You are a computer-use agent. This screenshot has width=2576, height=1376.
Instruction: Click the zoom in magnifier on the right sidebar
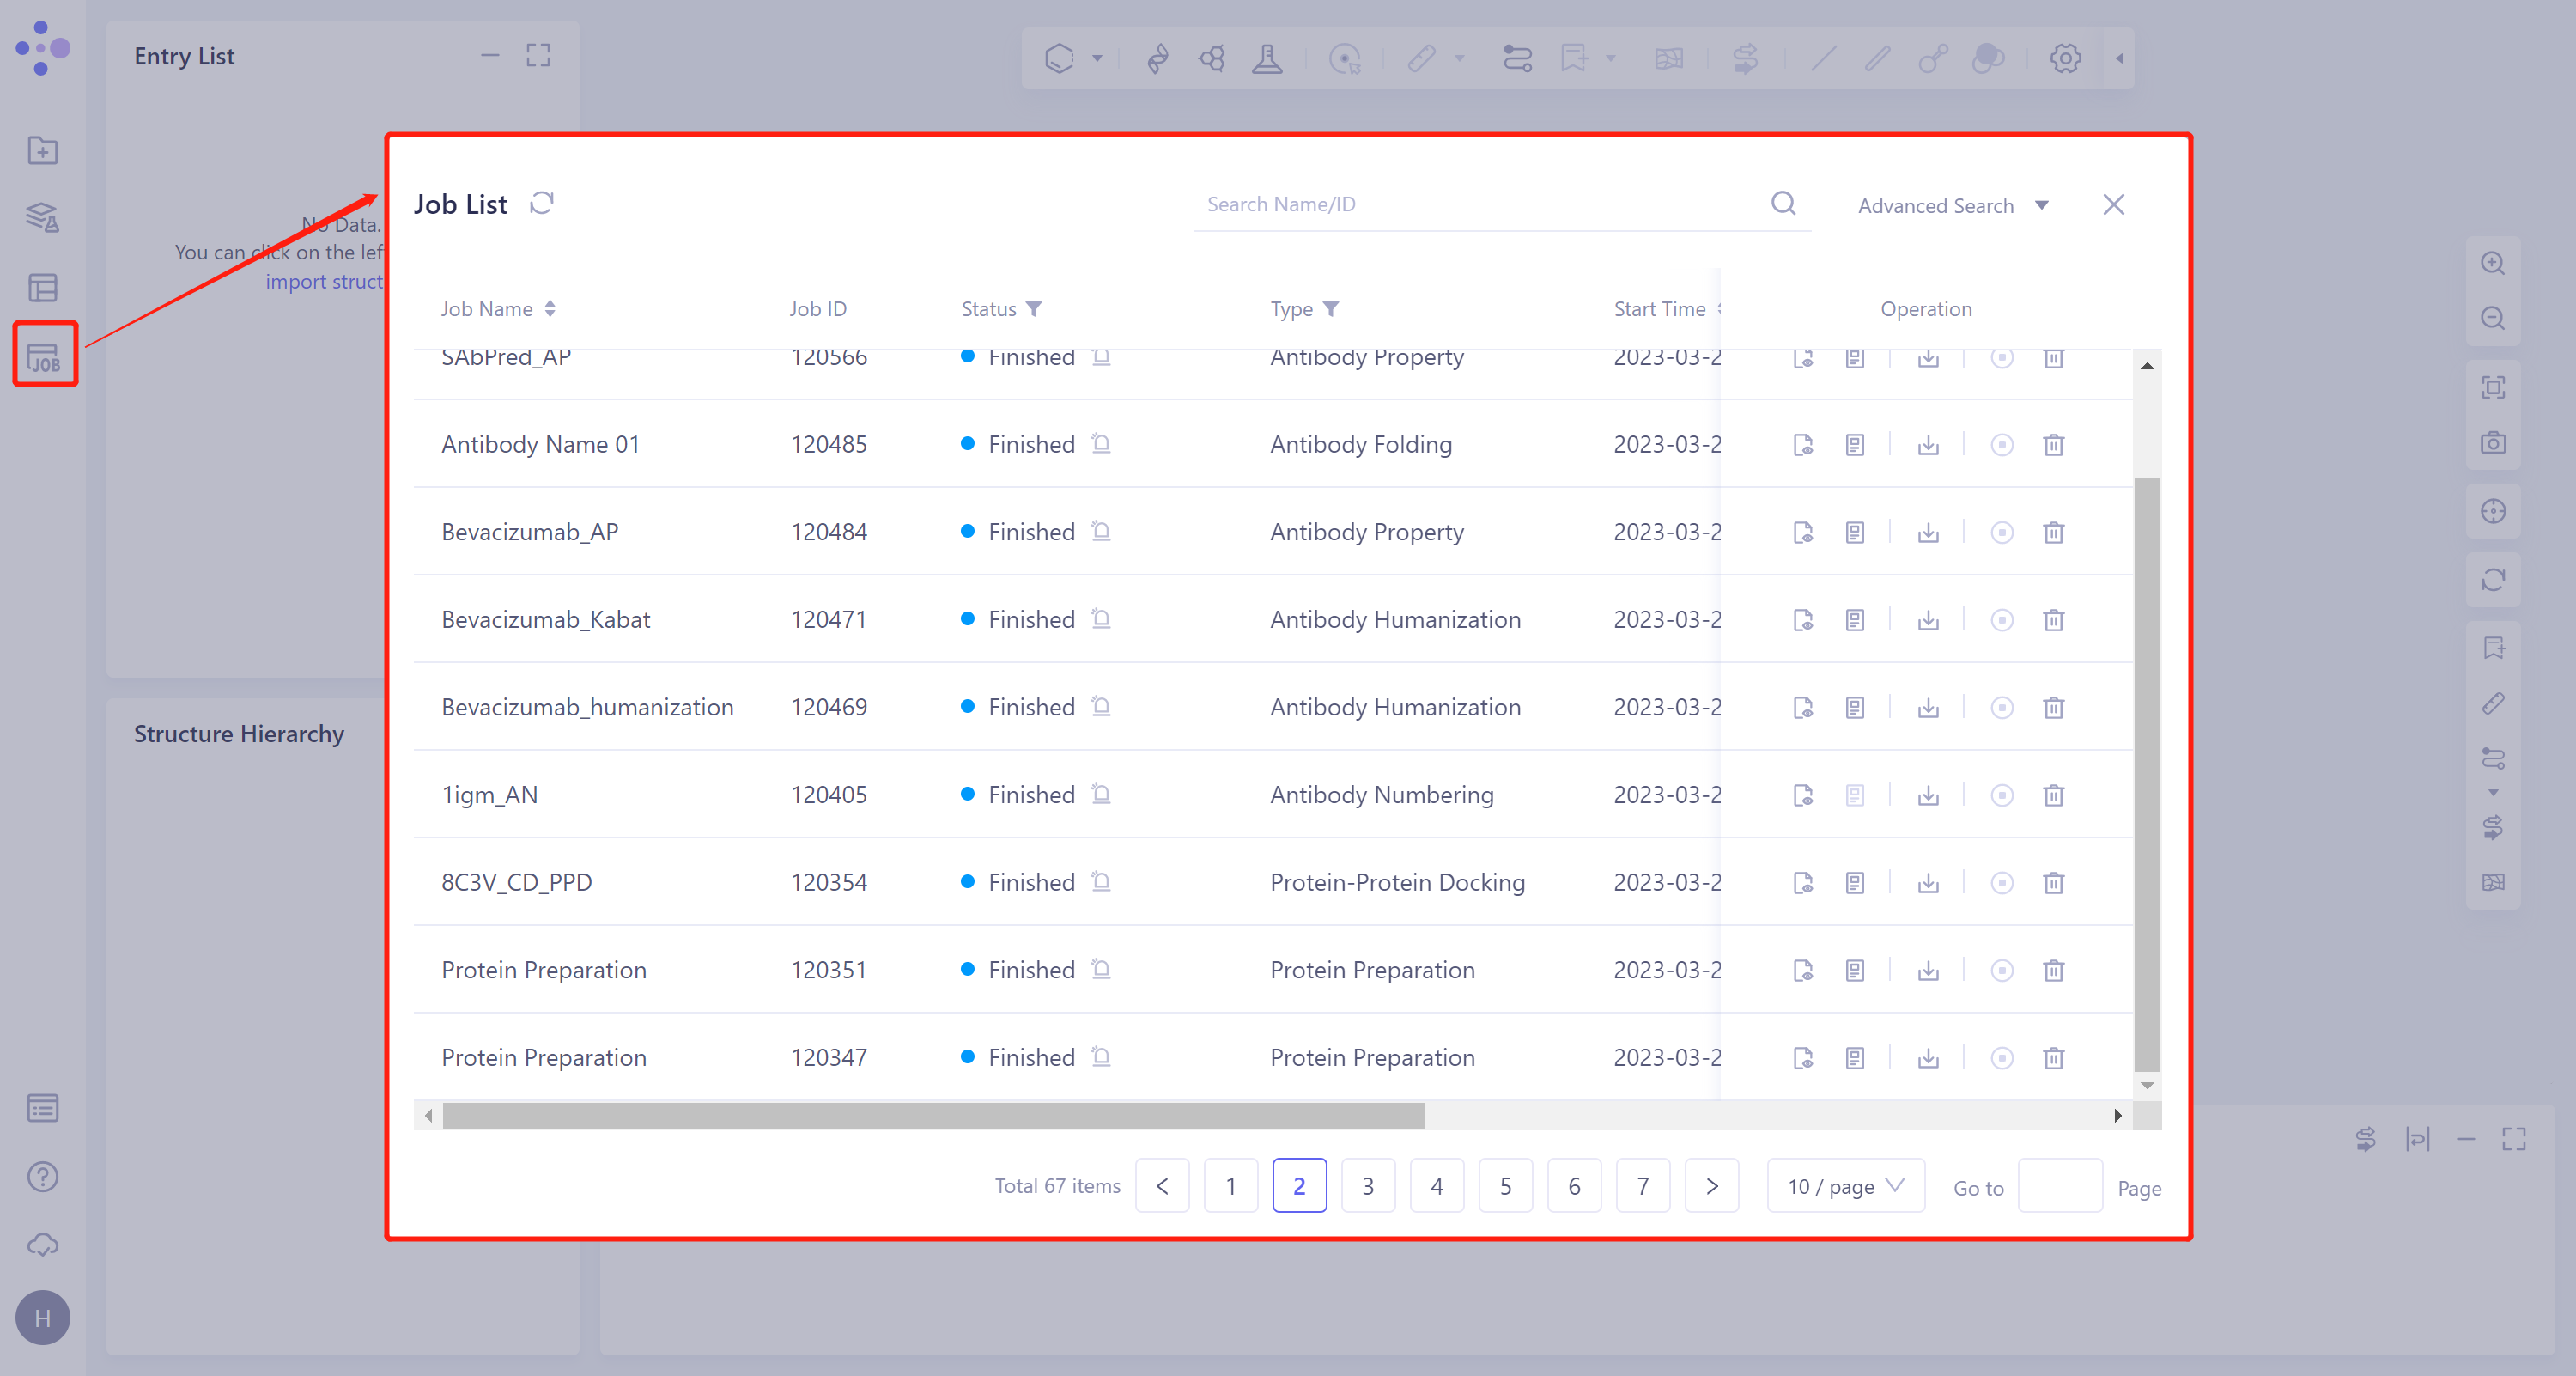click(2492, 263)
